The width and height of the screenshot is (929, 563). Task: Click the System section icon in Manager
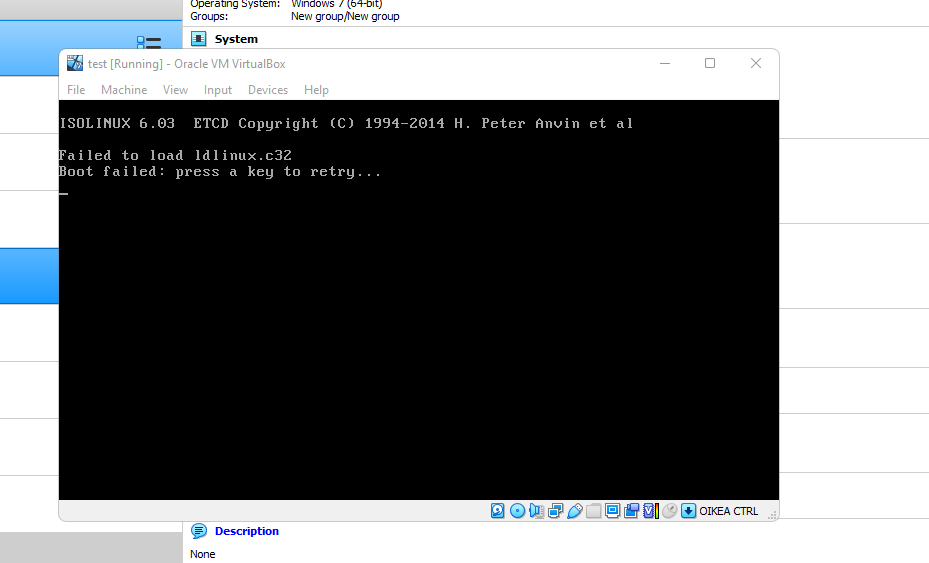[x=198, y=39]
